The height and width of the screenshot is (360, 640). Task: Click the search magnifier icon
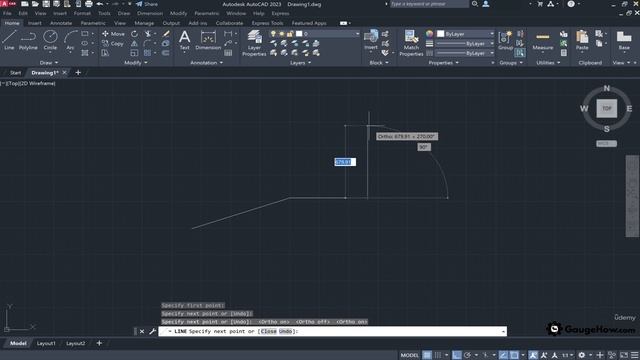[475, 4]
